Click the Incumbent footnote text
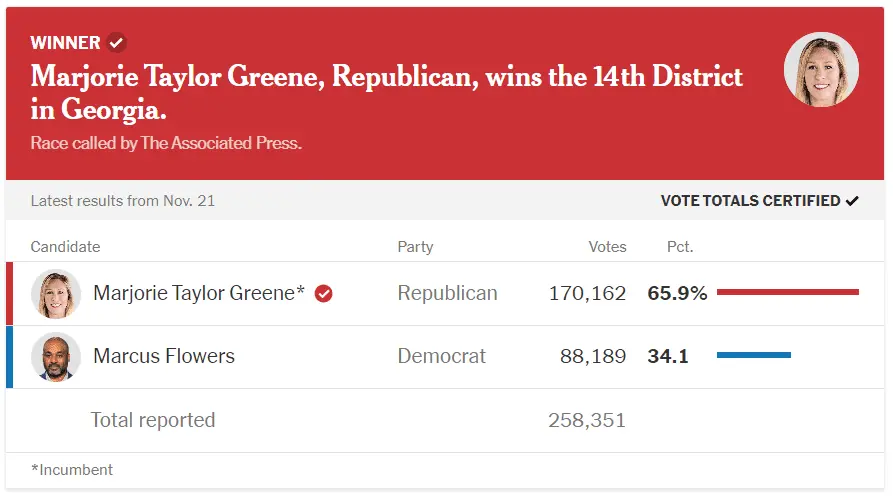Viewport: 893px width, 498px height. click(72, 470)
